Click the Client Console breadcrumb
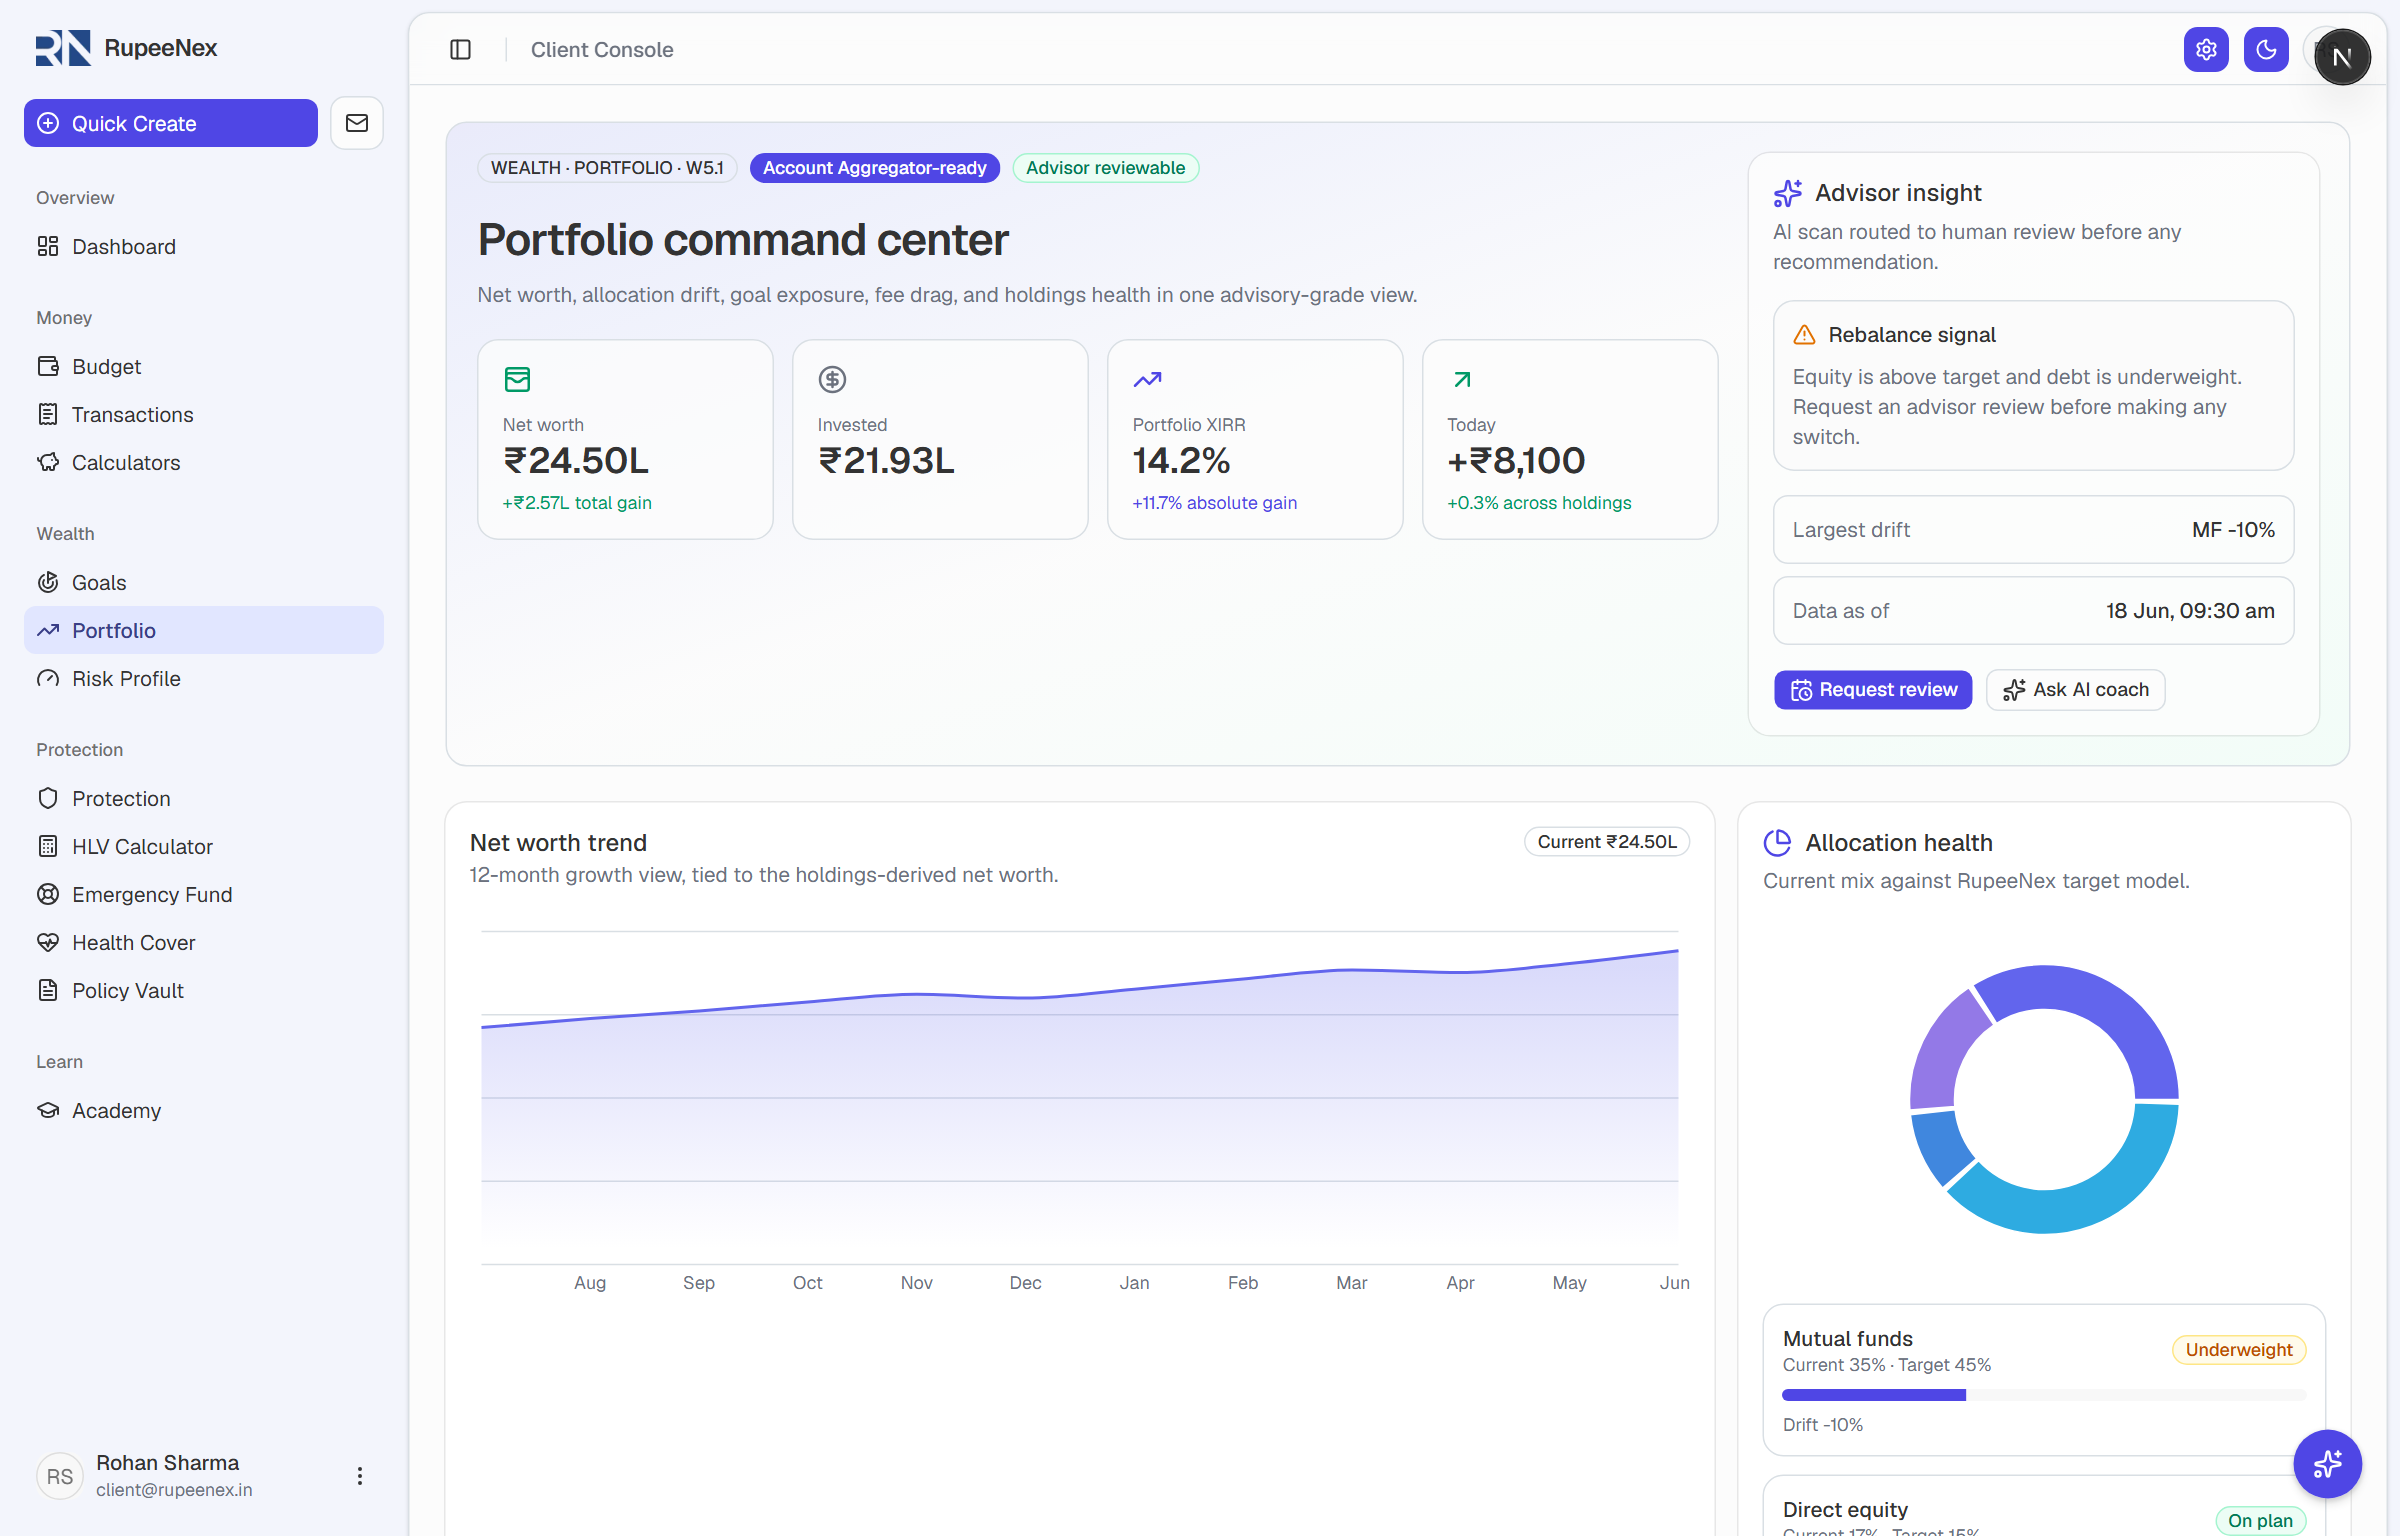Screen dimensions: 2400x1536 602,50
